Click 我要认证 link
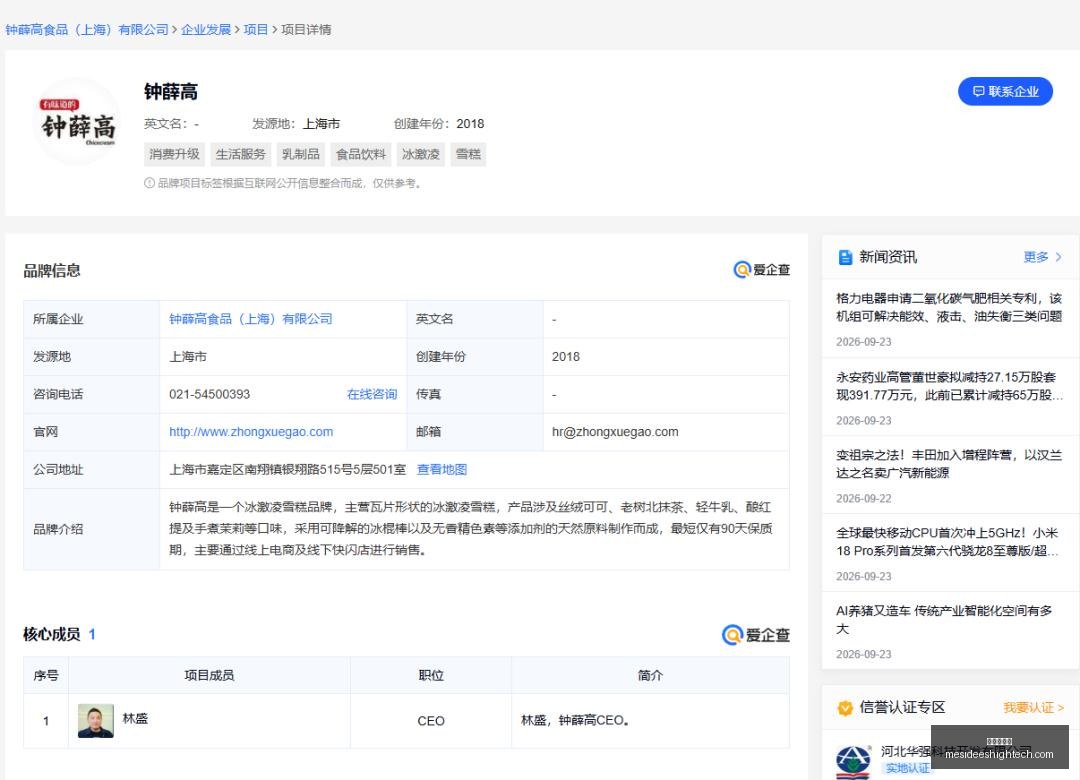The image size is (1080, 780). [x=1033, y=708]
